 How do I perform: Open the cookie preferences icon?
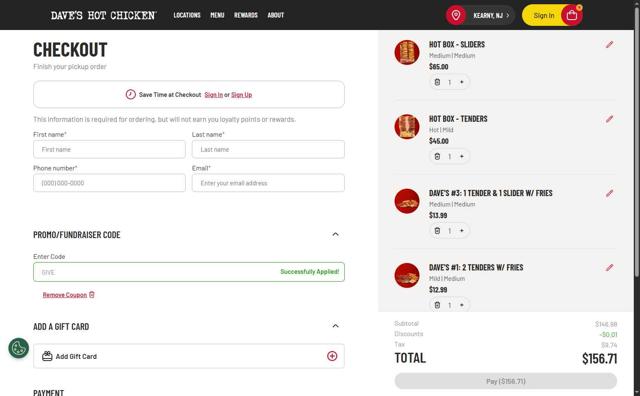point(19,348)
